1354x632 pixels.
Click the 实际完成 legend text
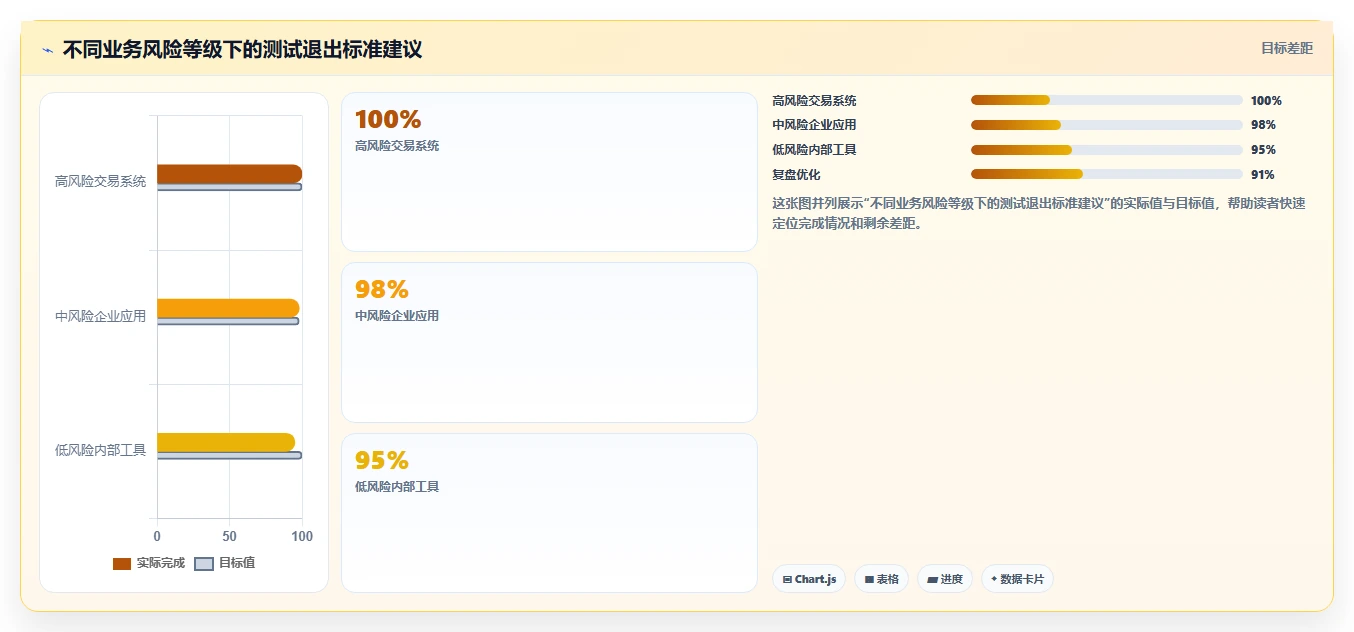pyautogui.click(x=161, y=564)
